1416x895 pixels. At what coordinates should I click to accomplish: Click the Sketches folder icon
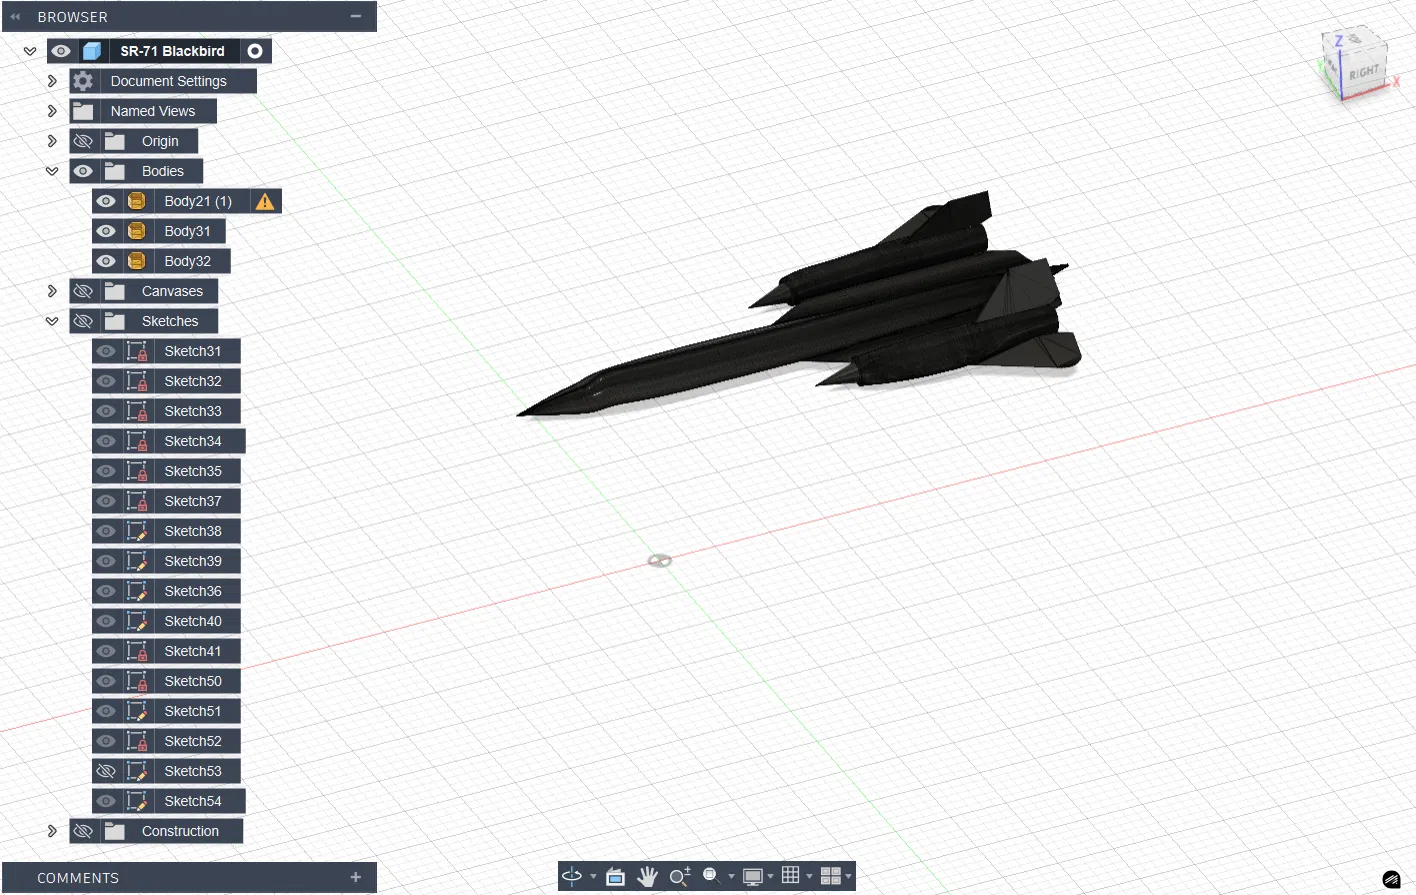[x=115, y=321]
